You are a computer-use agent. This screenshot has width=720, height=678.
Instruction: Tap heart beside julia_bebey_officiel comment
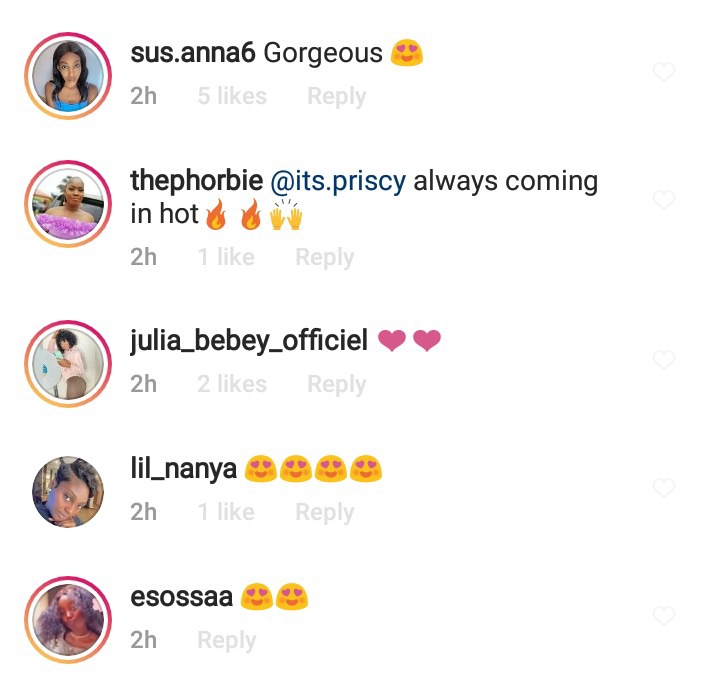(664, 360)
